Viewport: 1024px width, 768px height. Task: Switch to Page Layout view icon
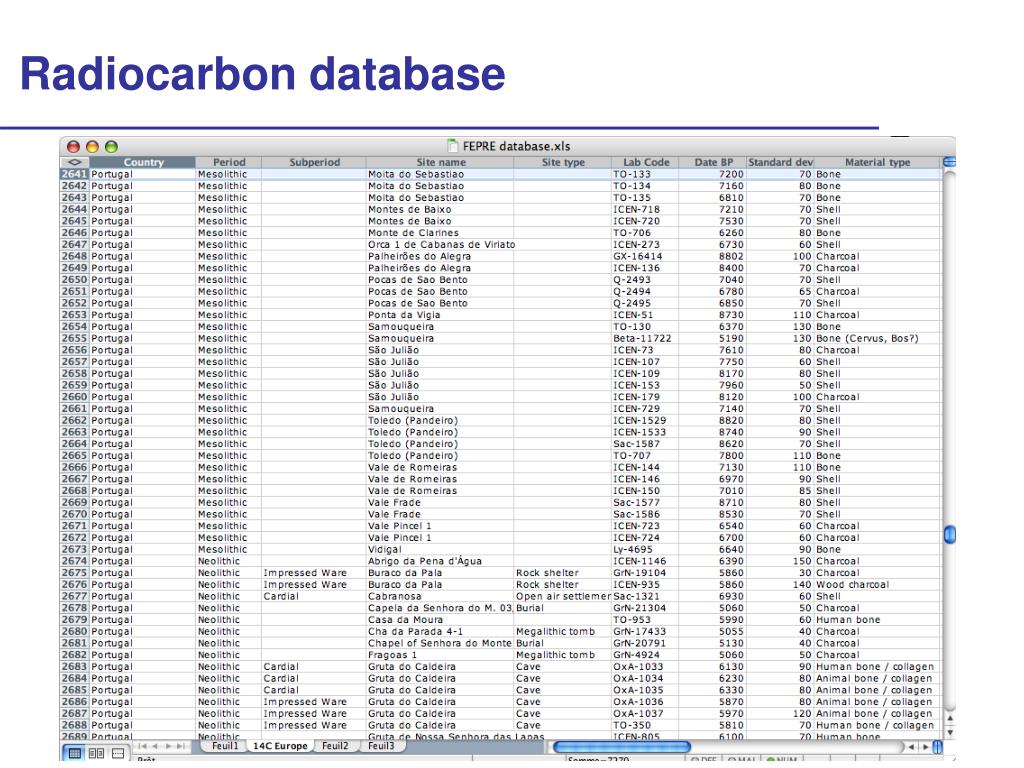coord(96,754)
